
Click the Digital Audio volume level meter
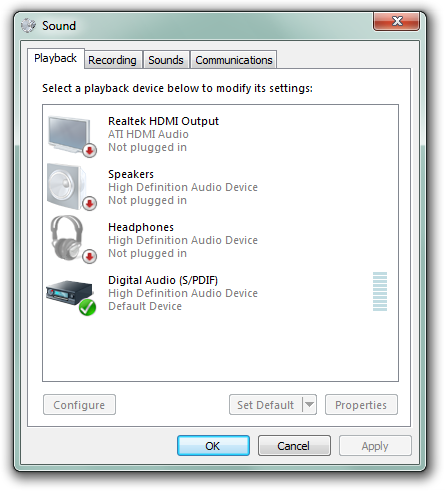[380, 292]
